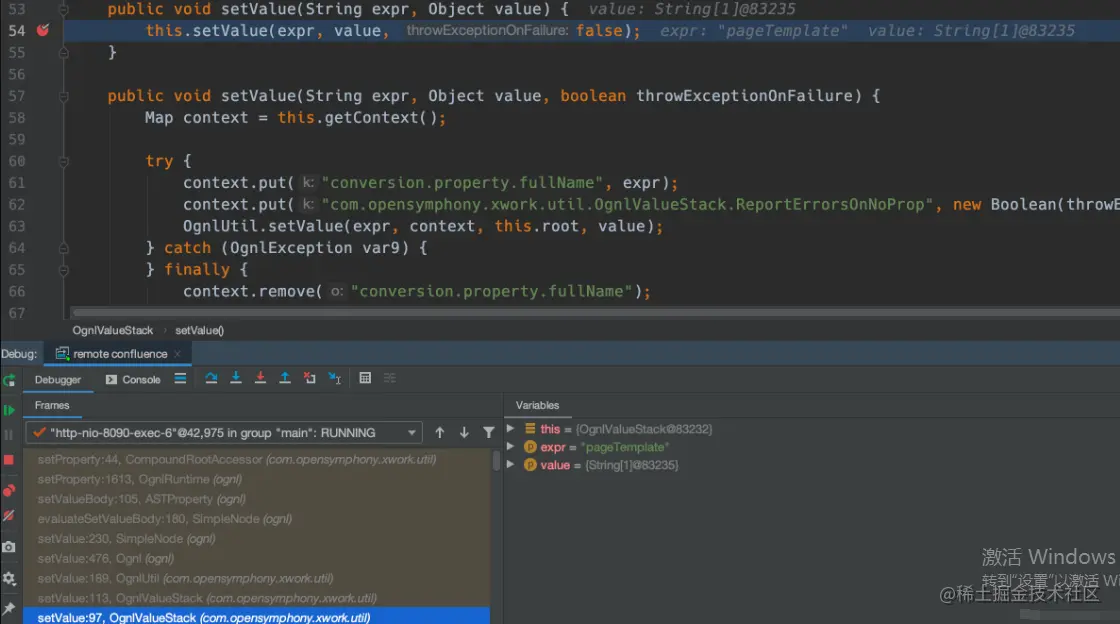
Task: Select frame evaluateSetValueBody:180, SimpleNode
Action: [257, 519]
